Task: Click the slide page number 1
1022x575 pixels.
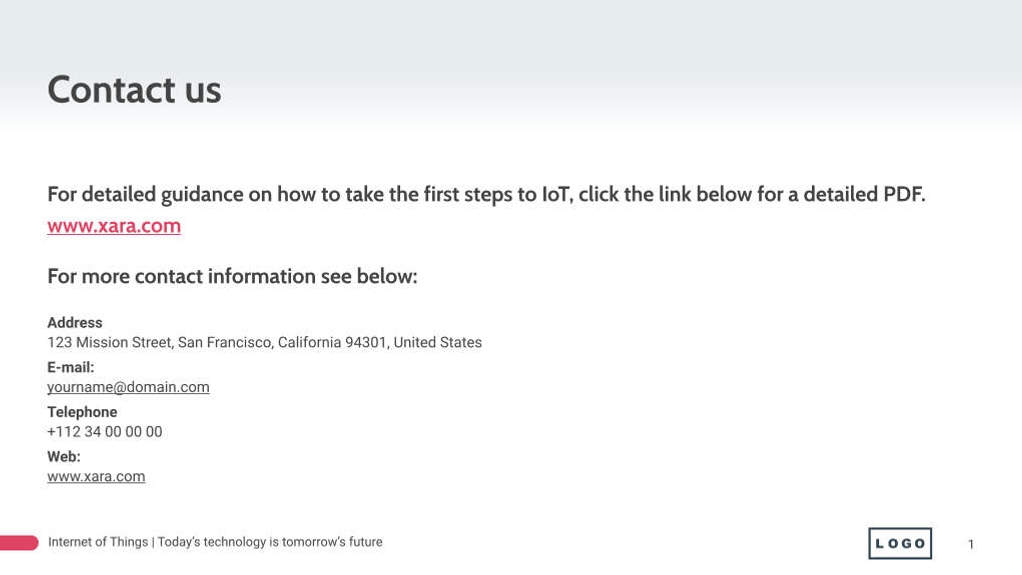Action: click(971, 544)
